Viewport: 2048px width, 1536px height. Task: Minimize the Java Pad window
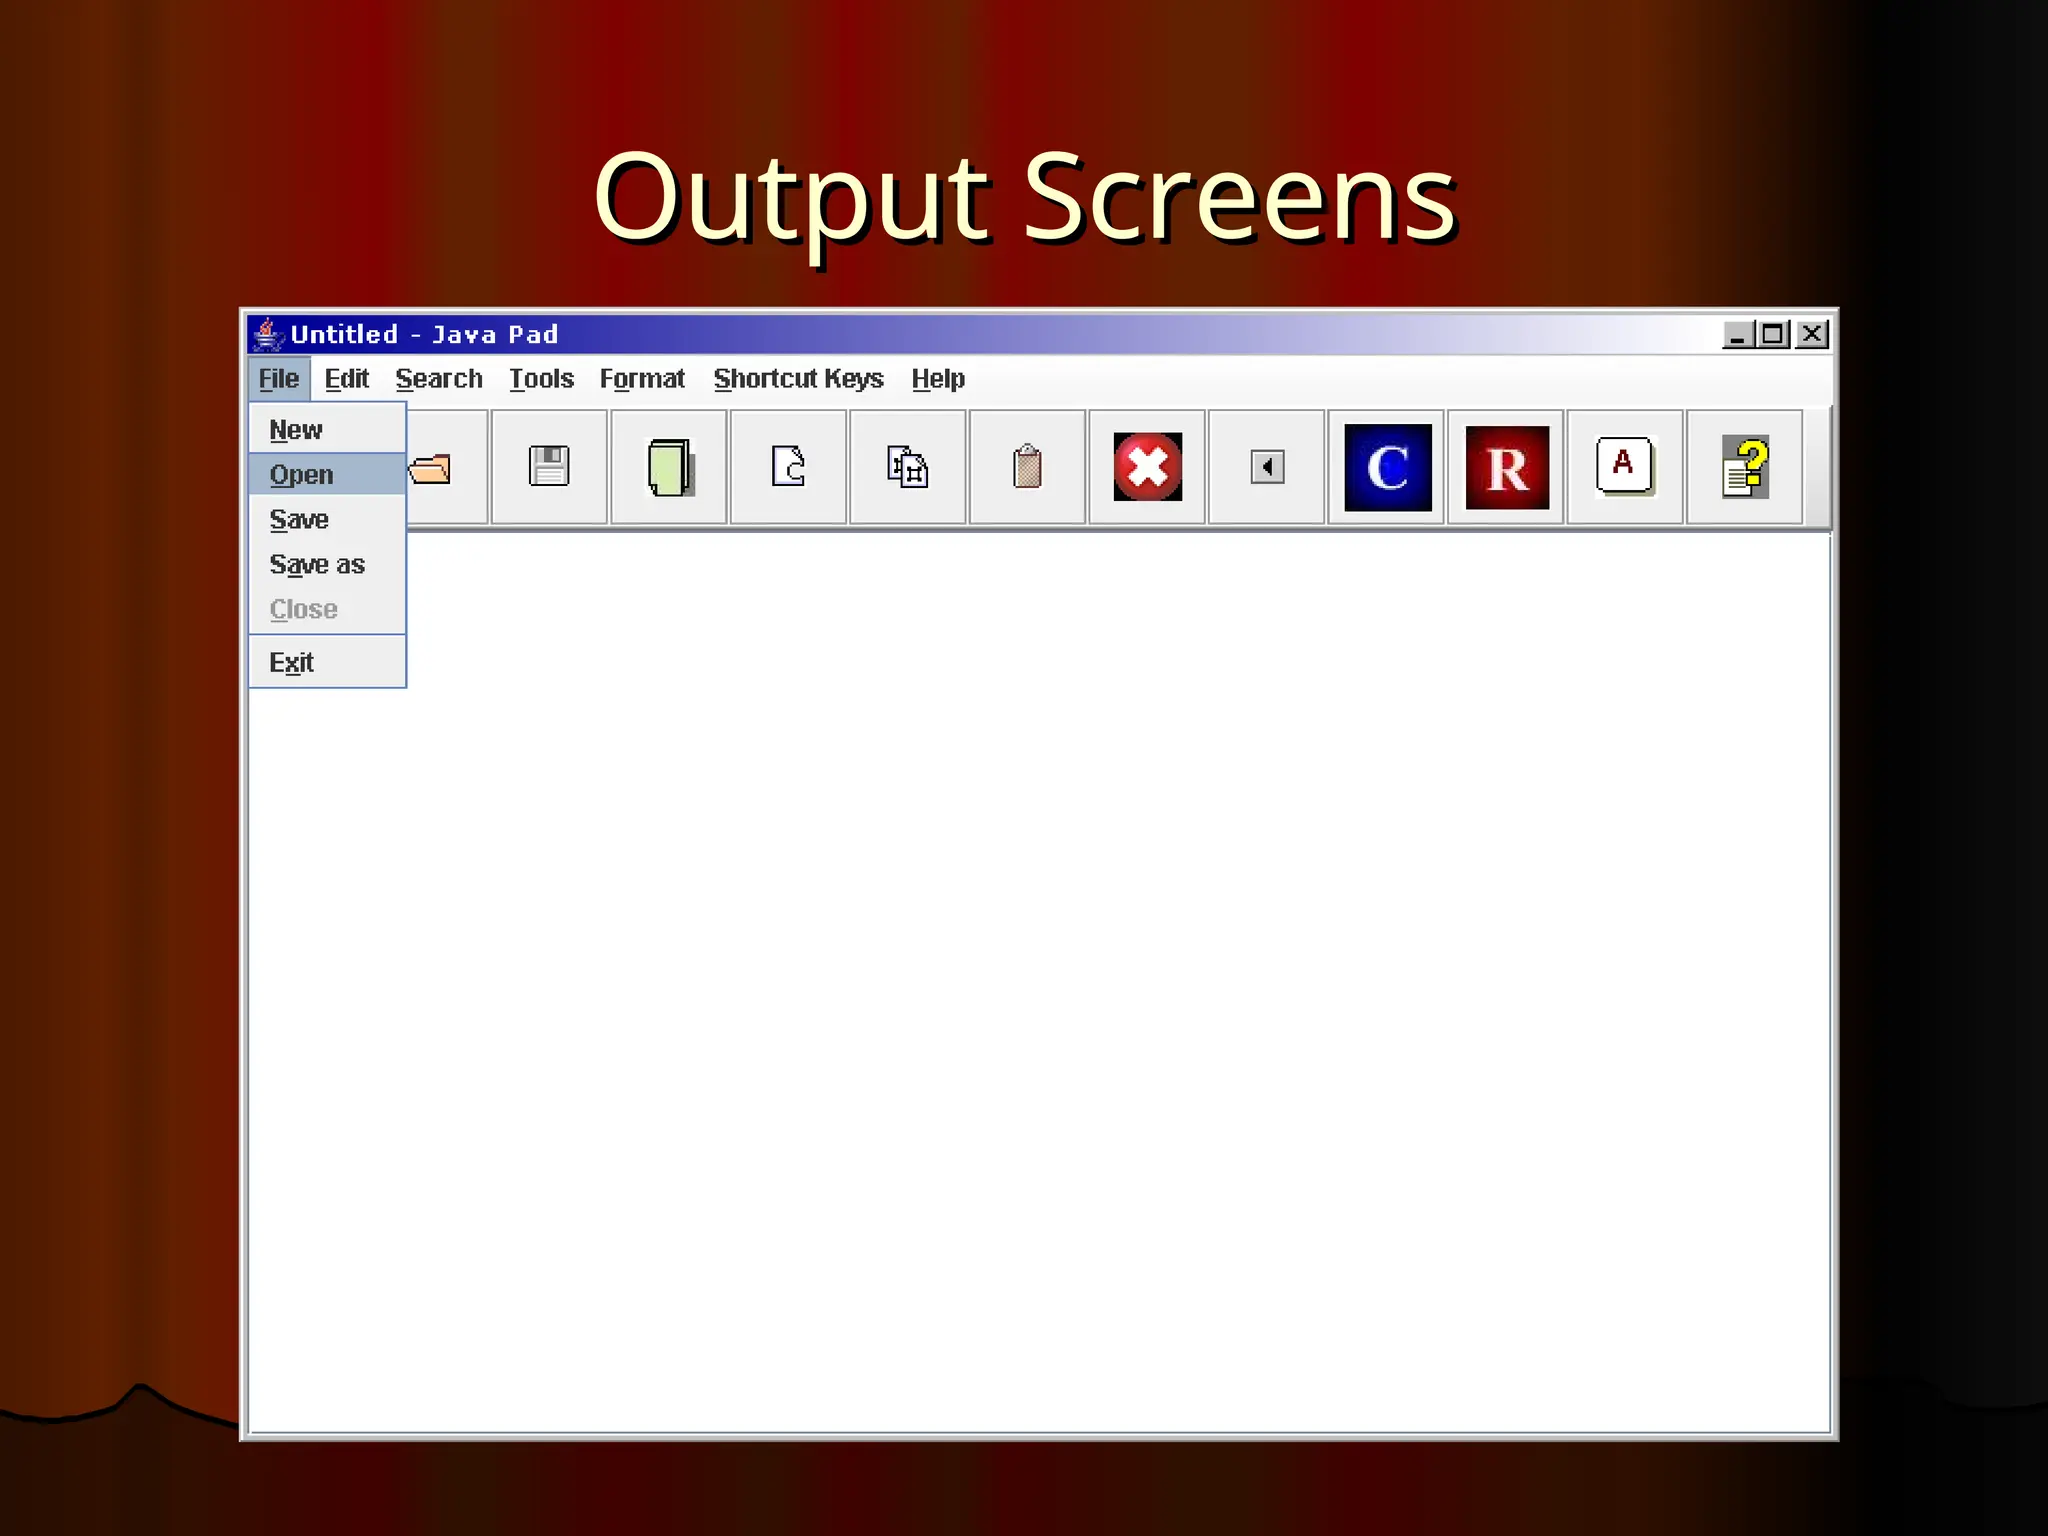pos(1738,335)
